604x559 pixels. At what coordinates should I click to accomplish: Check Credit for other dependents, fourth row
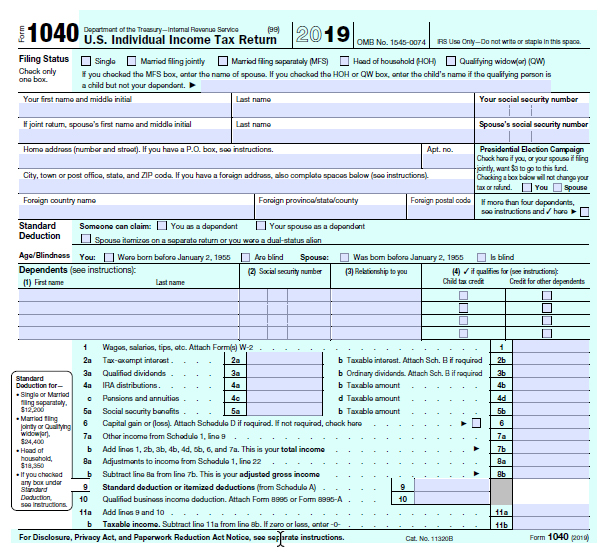pyautogui.click(x=547, y=333)
